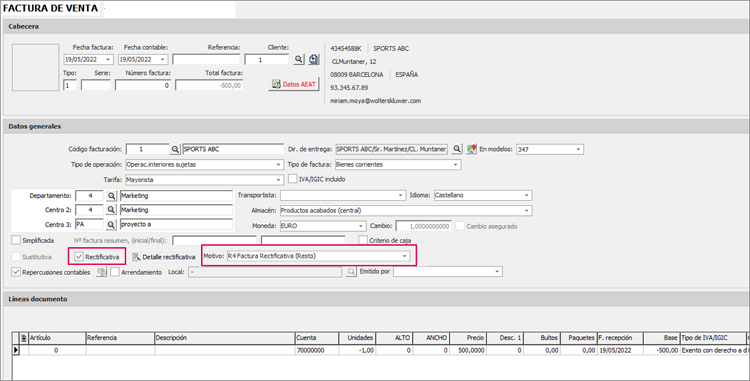
Task: Click the Sustitutiva checkbox
Action: click(x=16, y=257)
